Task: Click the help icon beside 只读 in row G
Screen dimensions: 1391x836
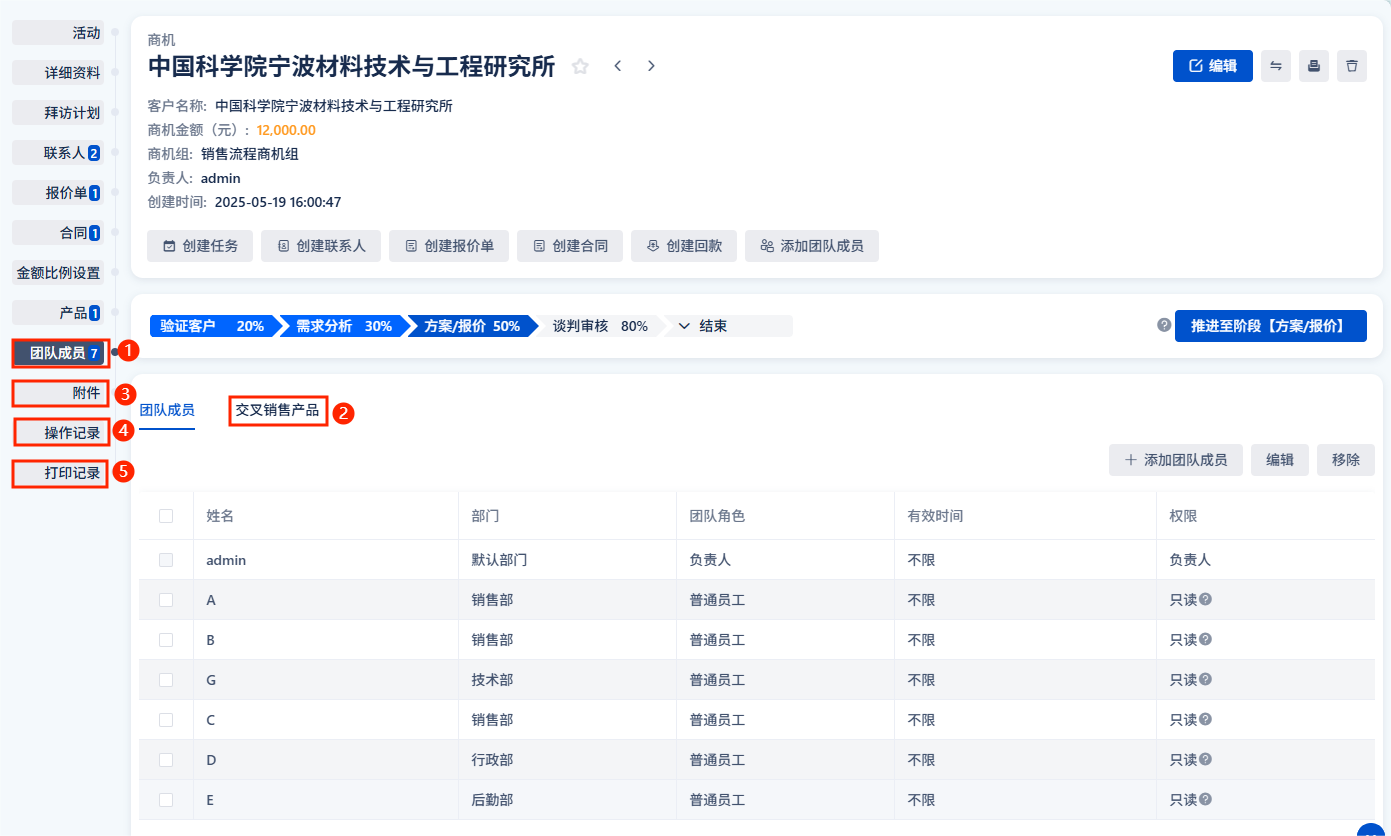Action: (1206, 679)
